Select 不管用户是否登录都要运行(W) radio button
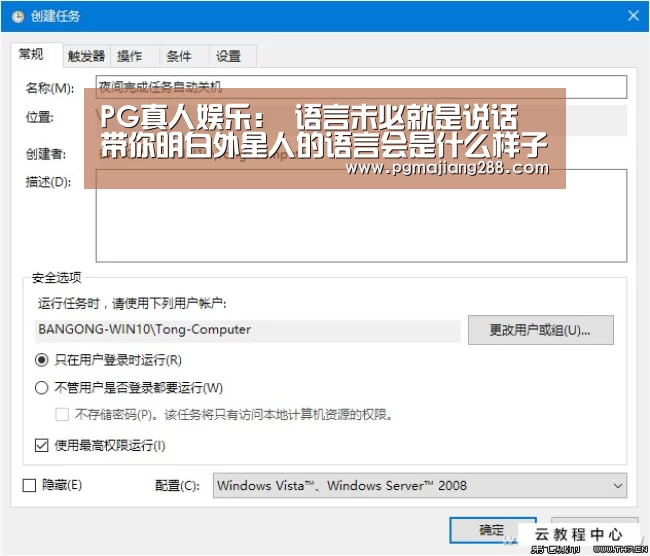 pos(41,388)
